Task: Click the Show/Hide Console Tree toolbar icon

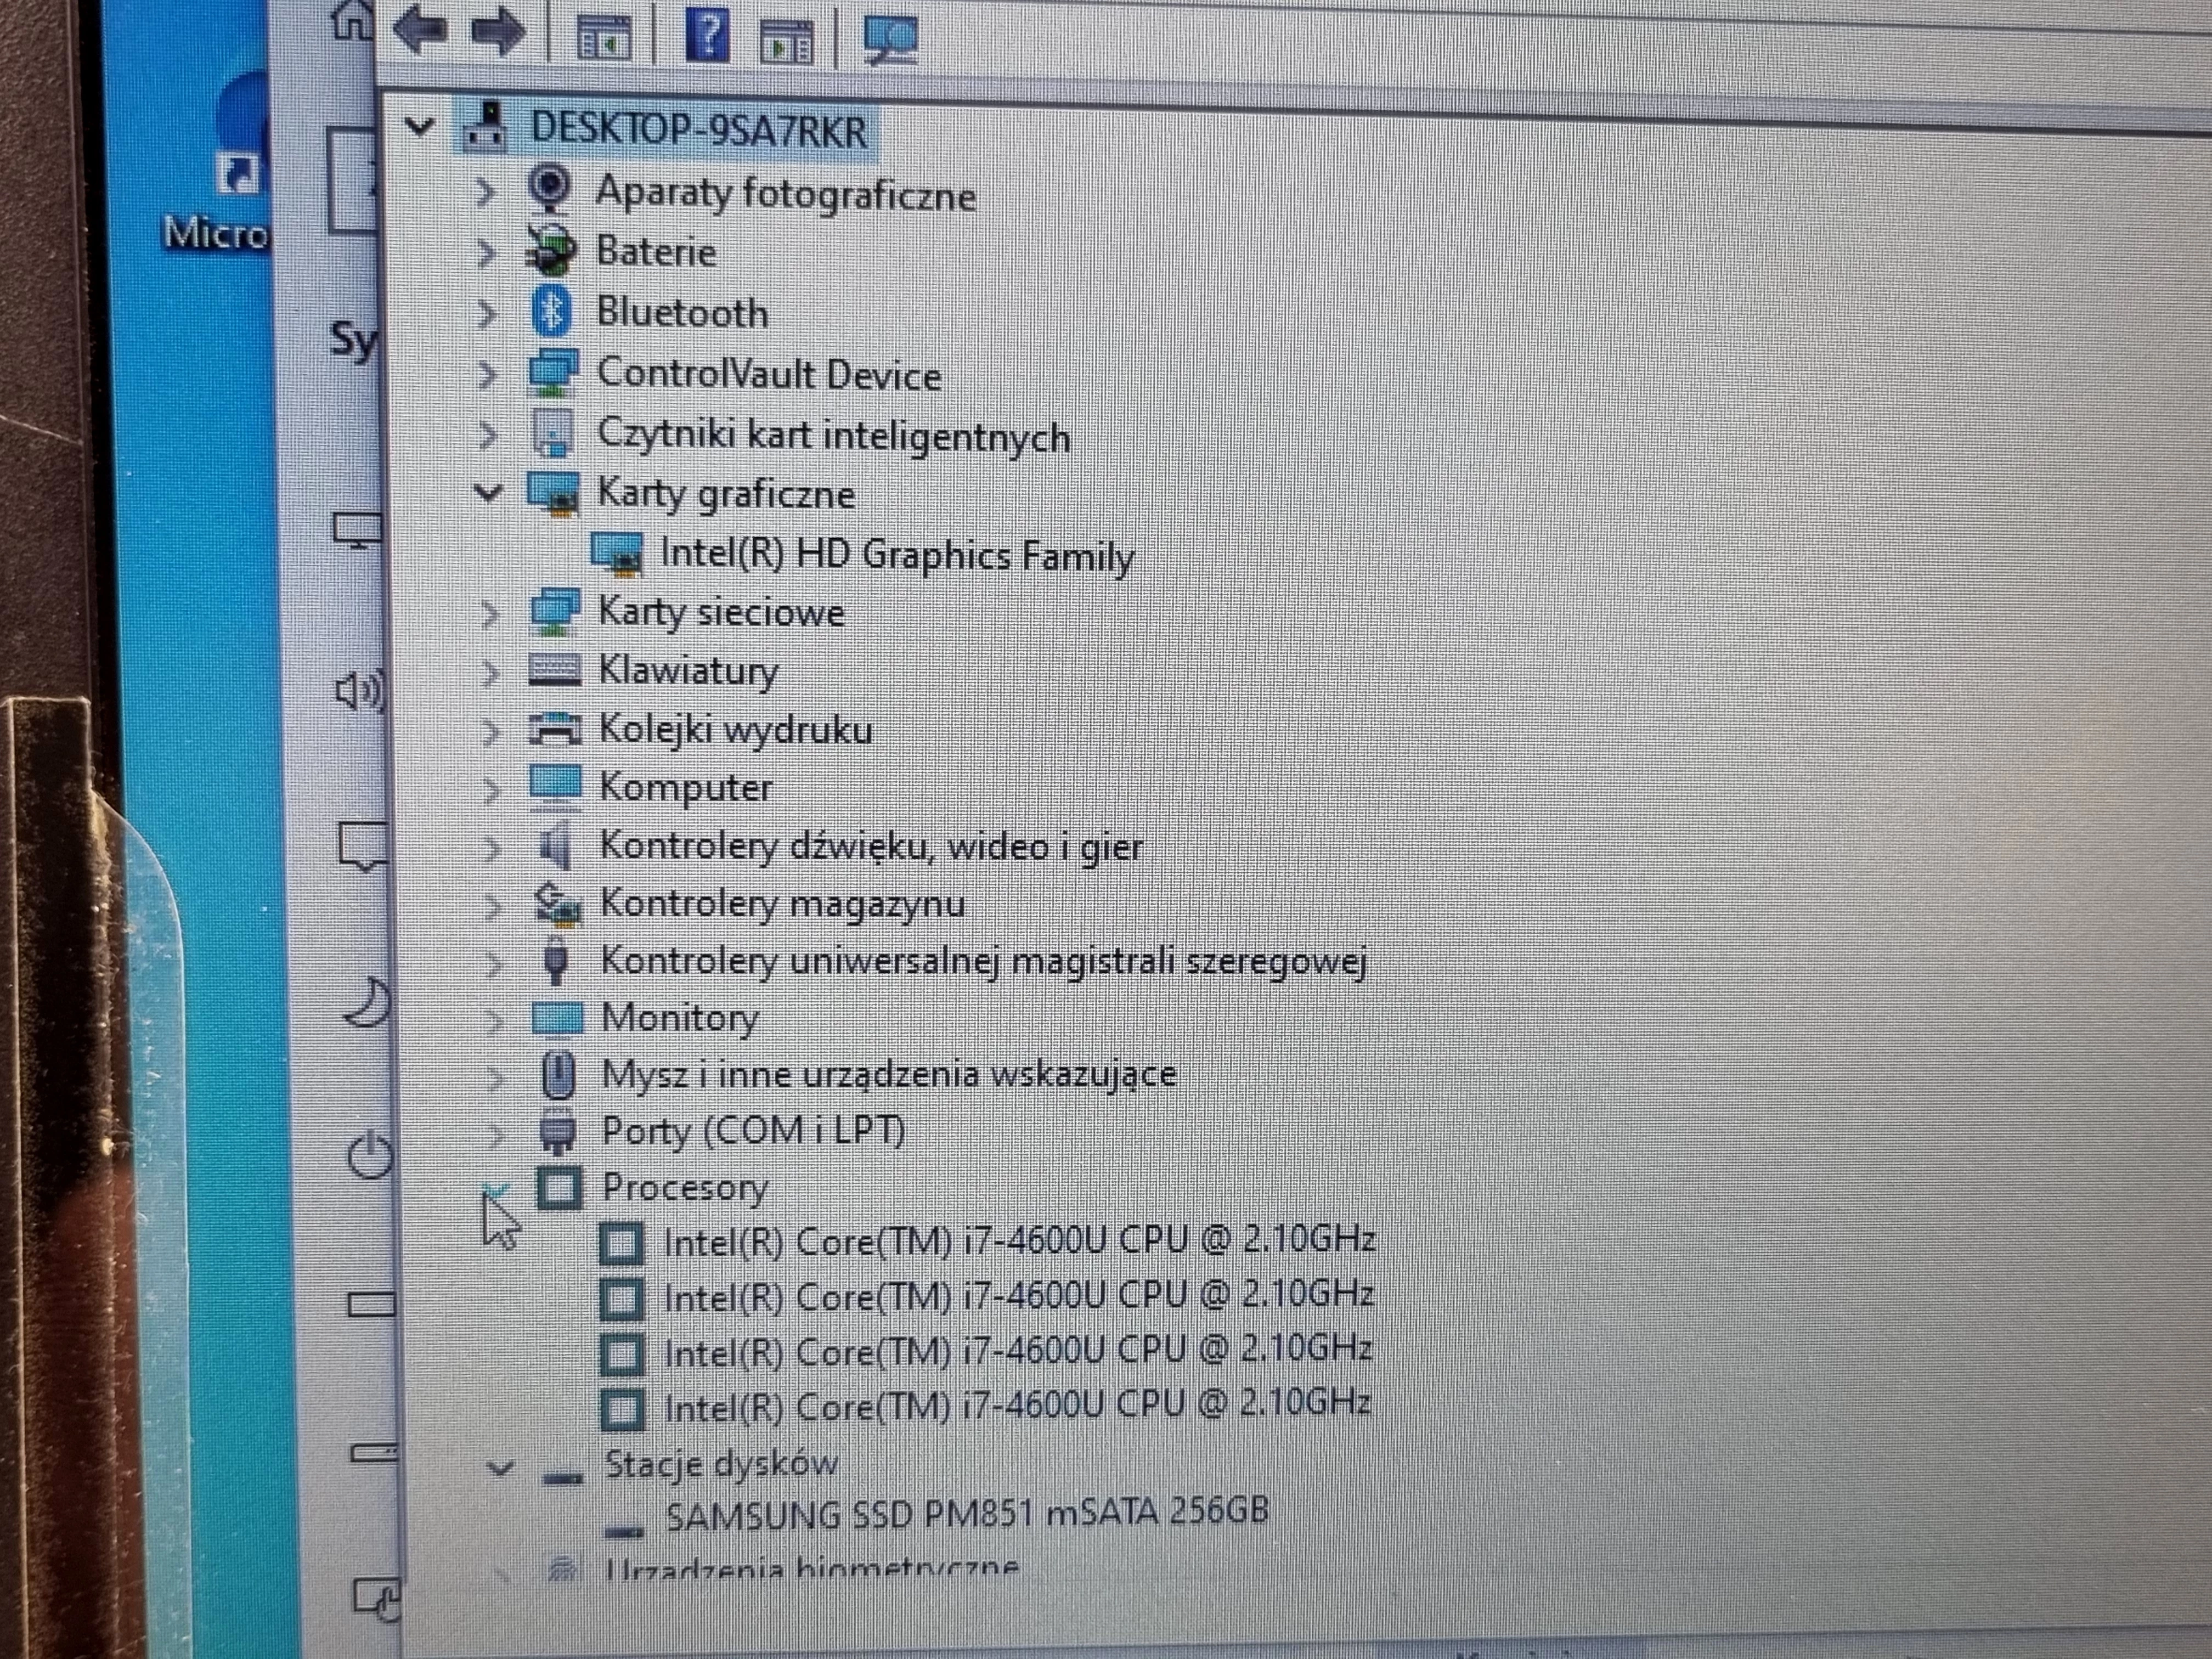Action: [x=787, y=40]
